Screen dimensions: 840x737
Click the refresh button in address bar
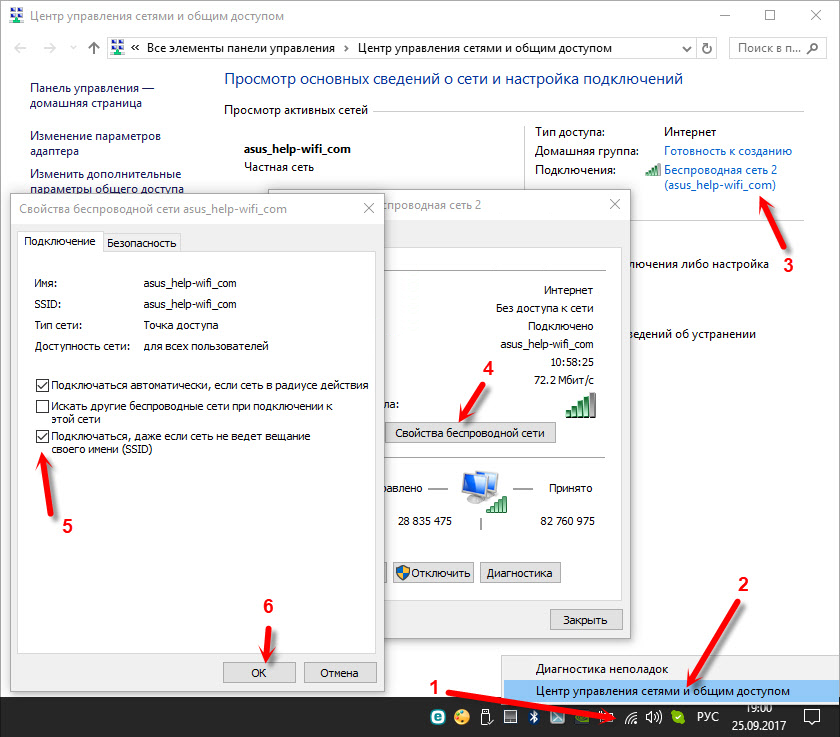click(707, 48)
